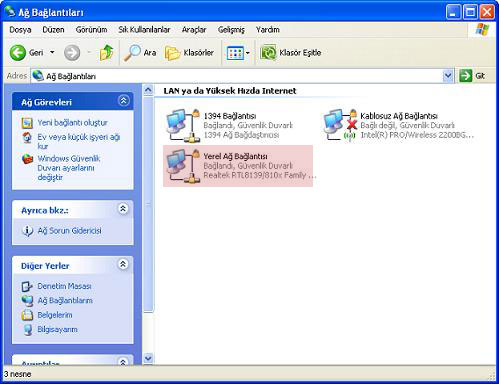Open the Ara search magnifier
499x384 pixels.
coord(132,53)
